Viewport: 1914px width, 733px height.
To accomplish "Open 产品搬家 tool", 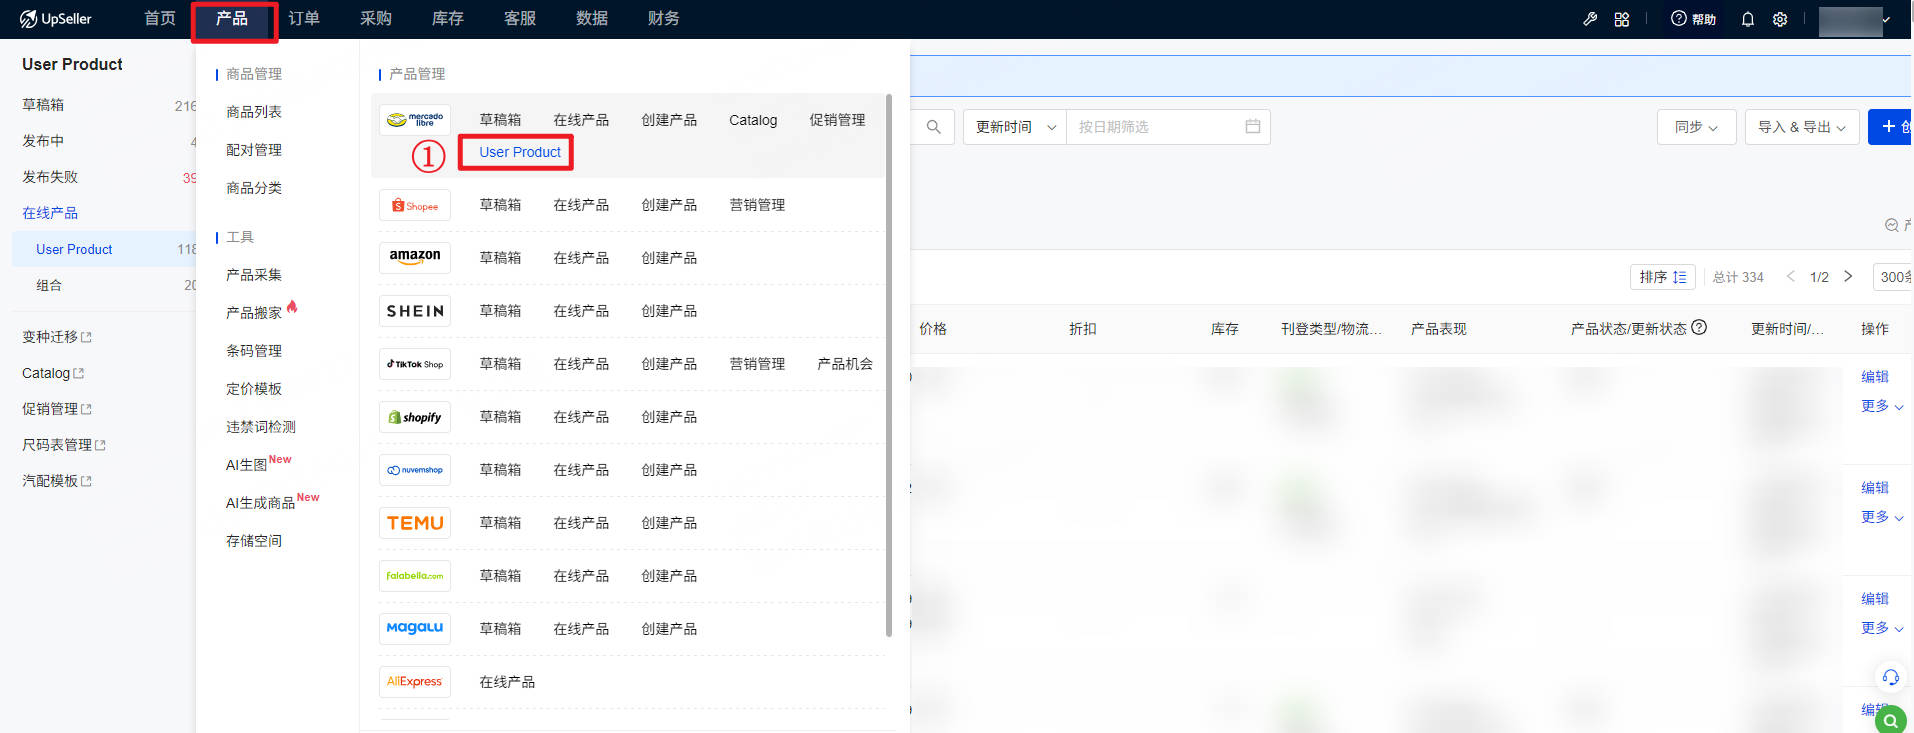I will (x=254, y=313).
